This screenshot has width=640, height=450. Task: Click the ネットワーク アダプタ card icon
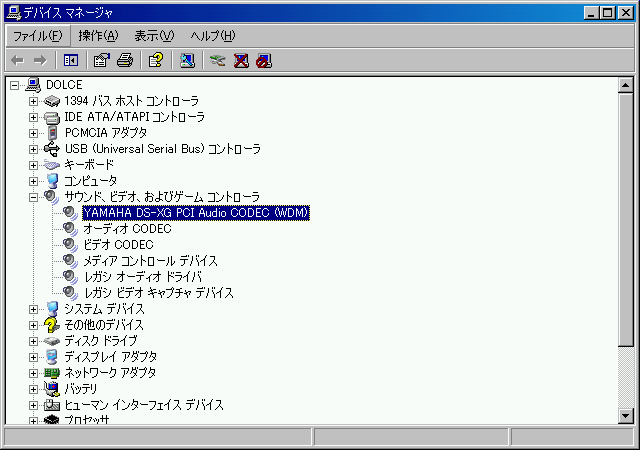tap(52, 373)
